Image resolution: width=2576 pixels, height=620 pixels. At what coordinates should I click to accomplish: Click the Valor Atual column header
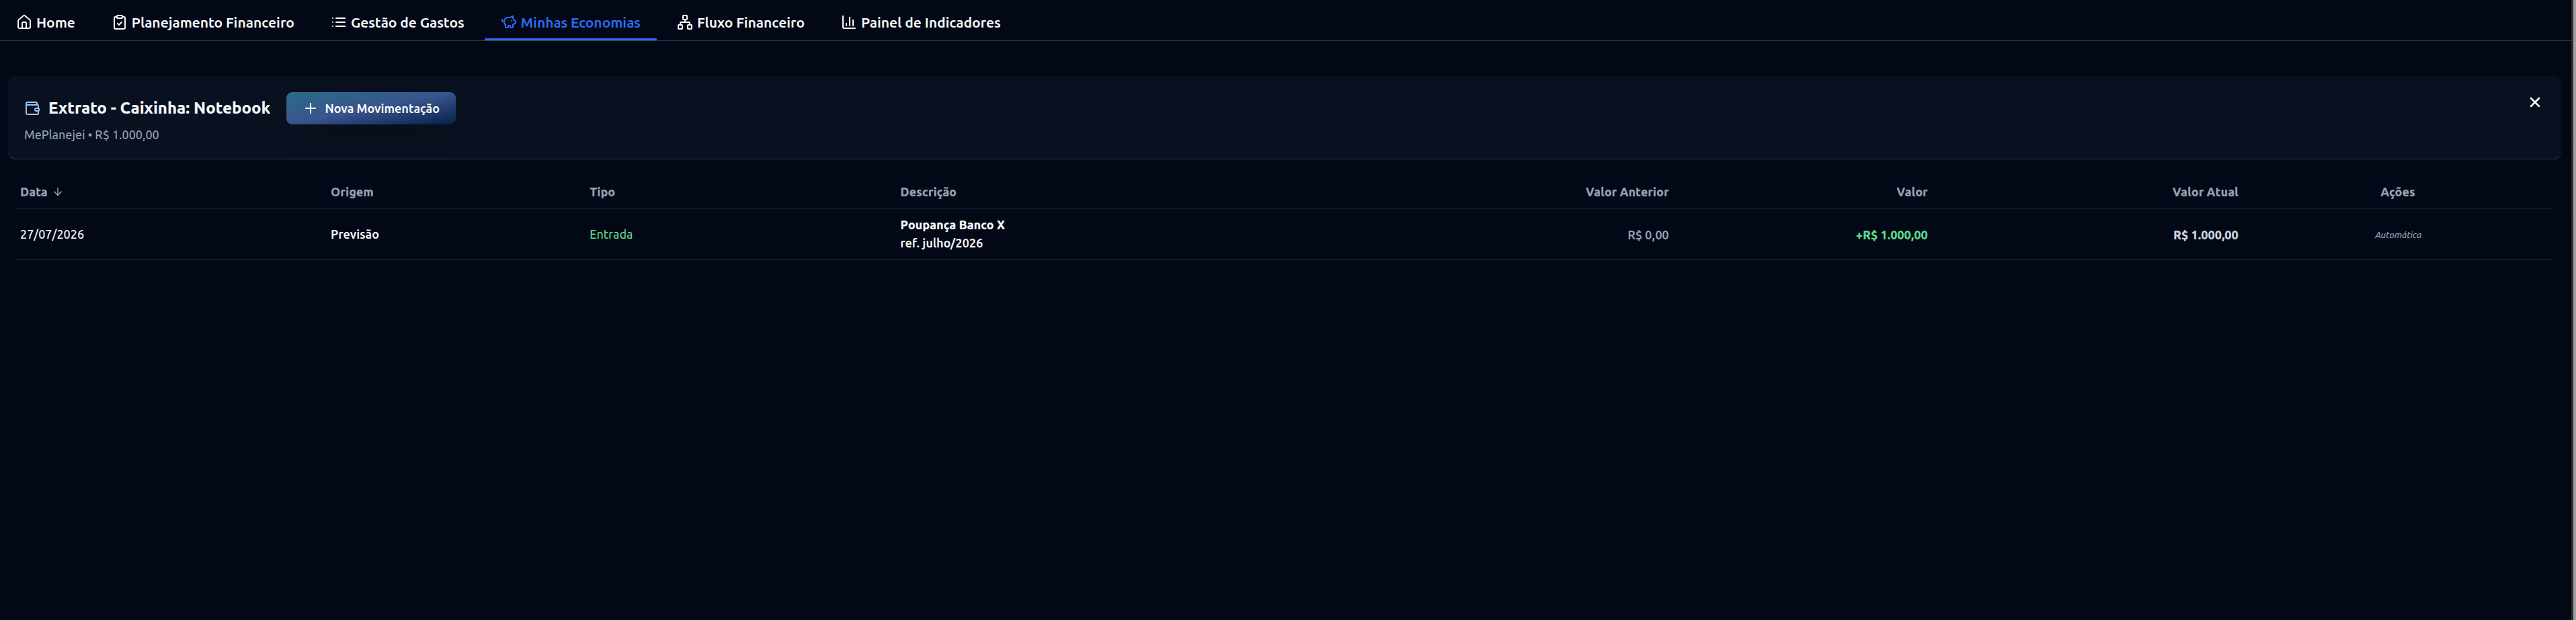[2205, 192]
